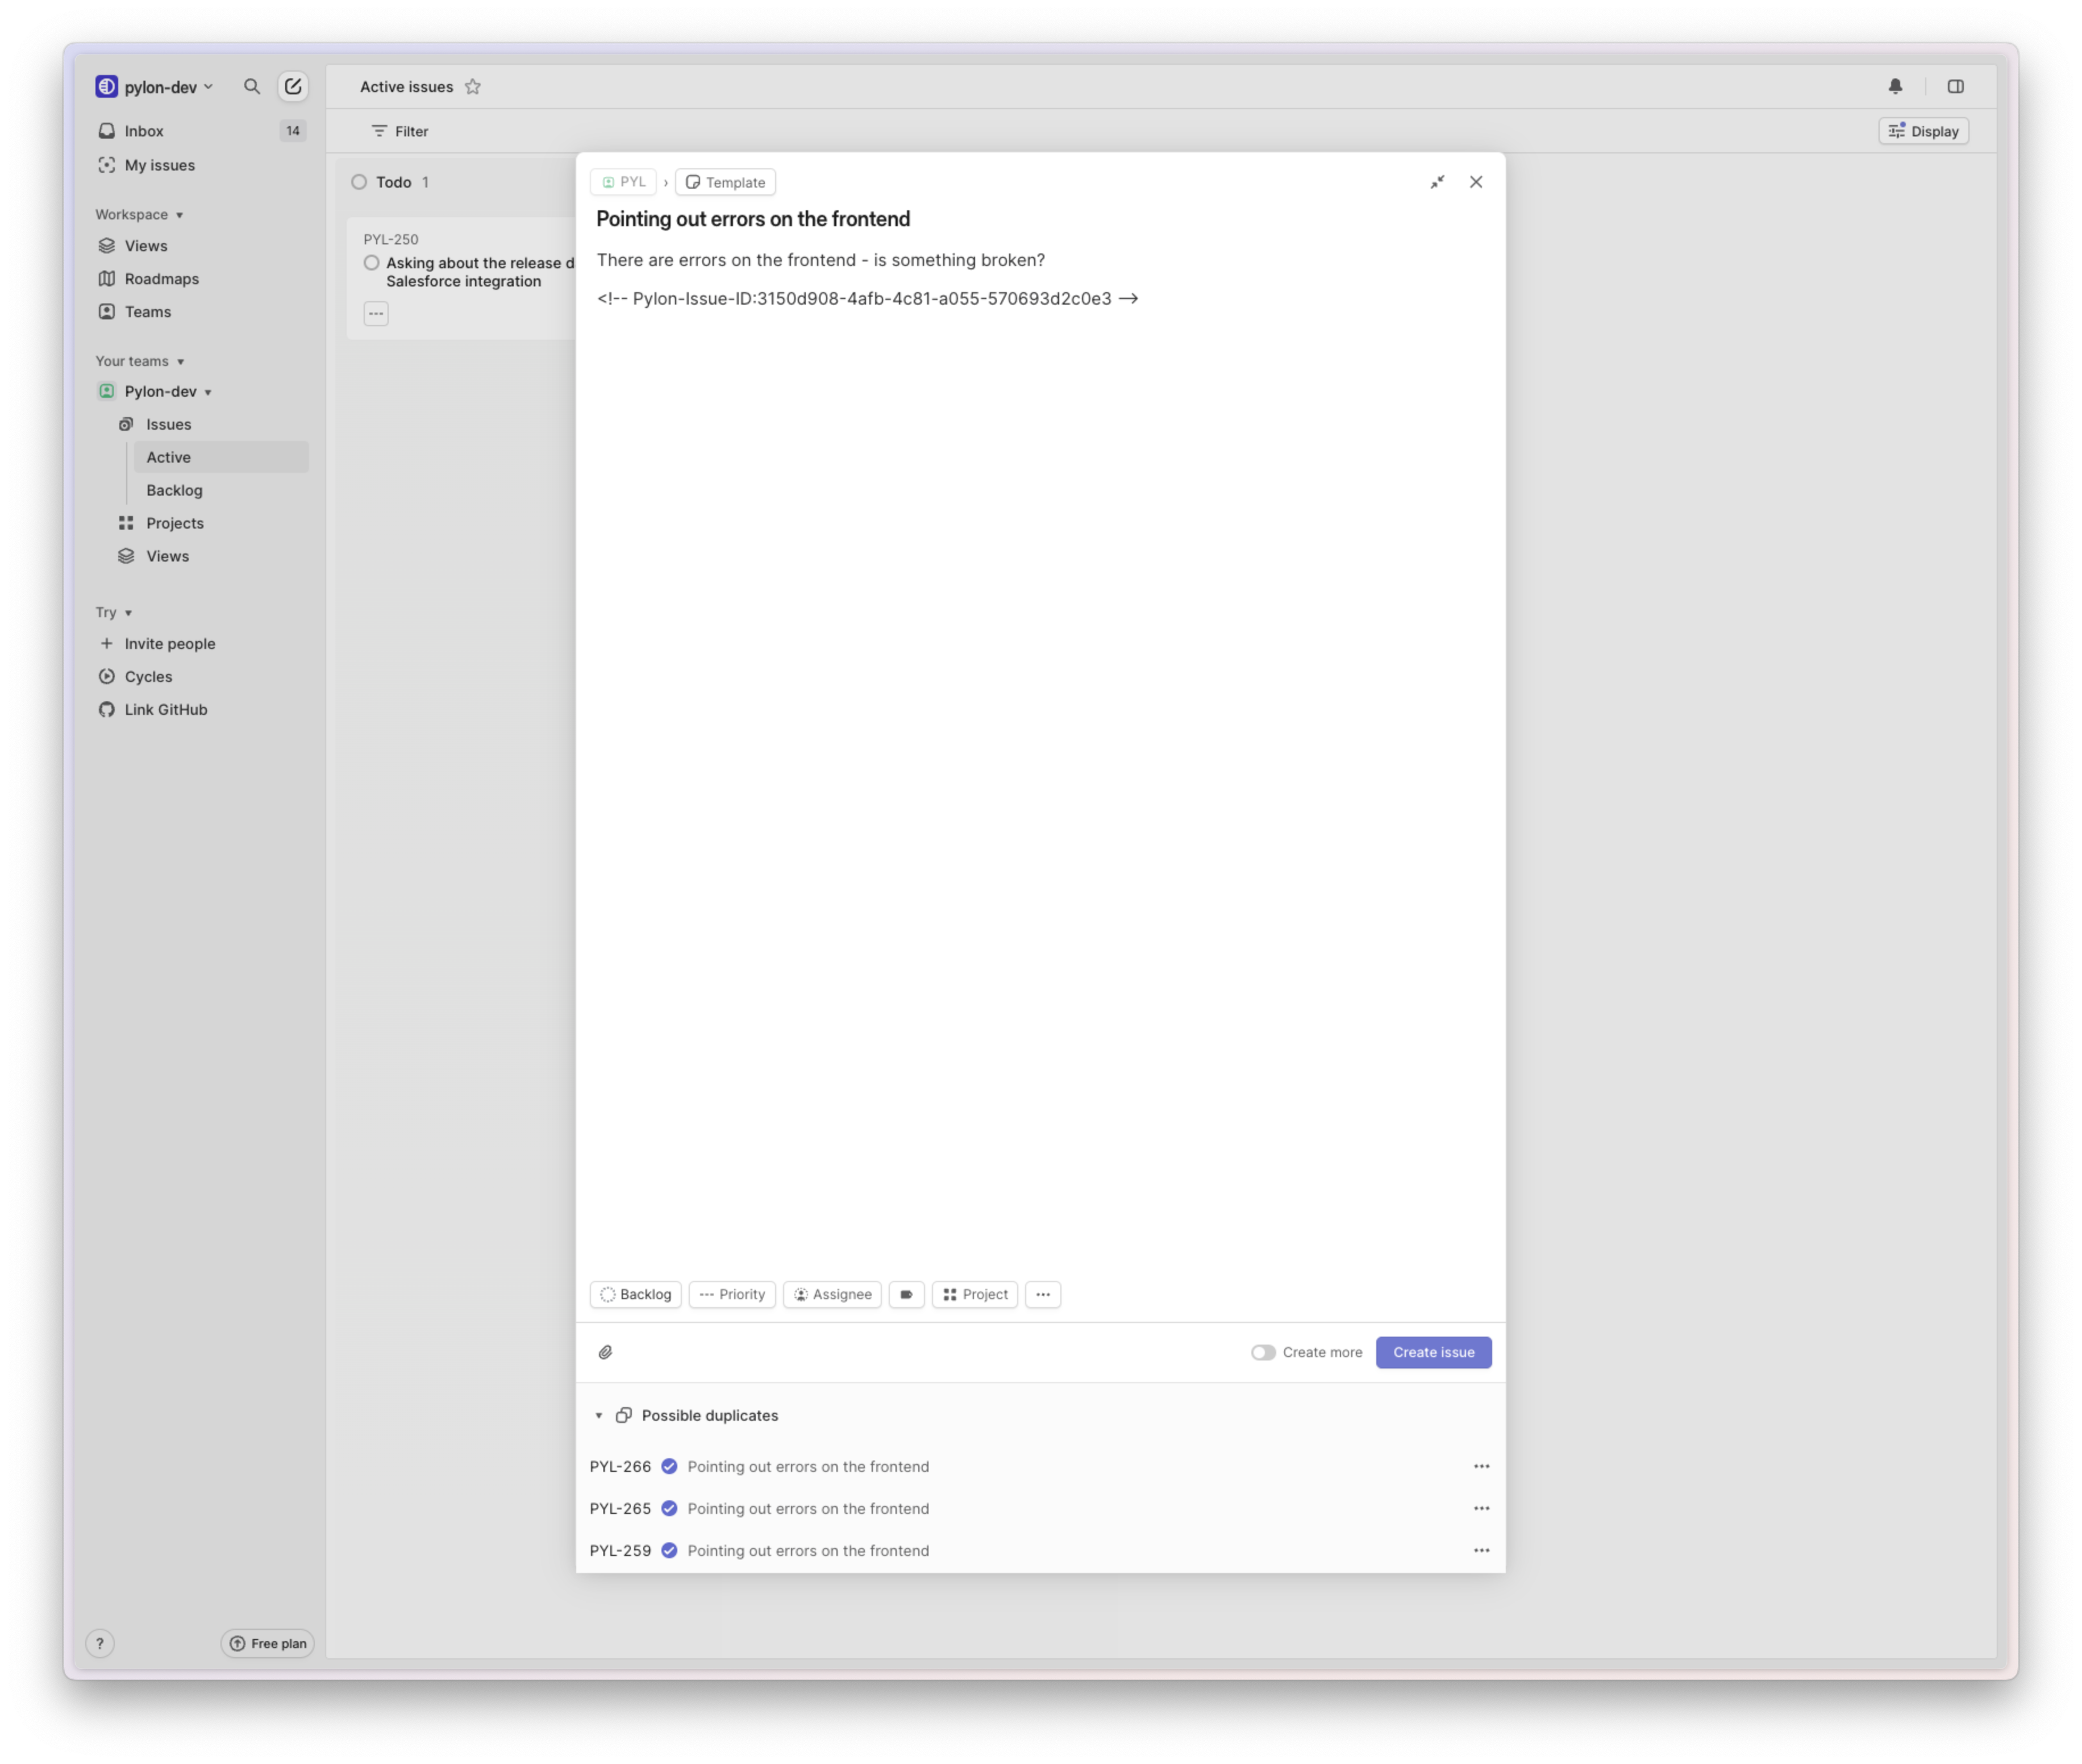This screenshot has width=2082, height=1764.
Task: Click the status circle on PYL-250
Action: pos(371,262)
